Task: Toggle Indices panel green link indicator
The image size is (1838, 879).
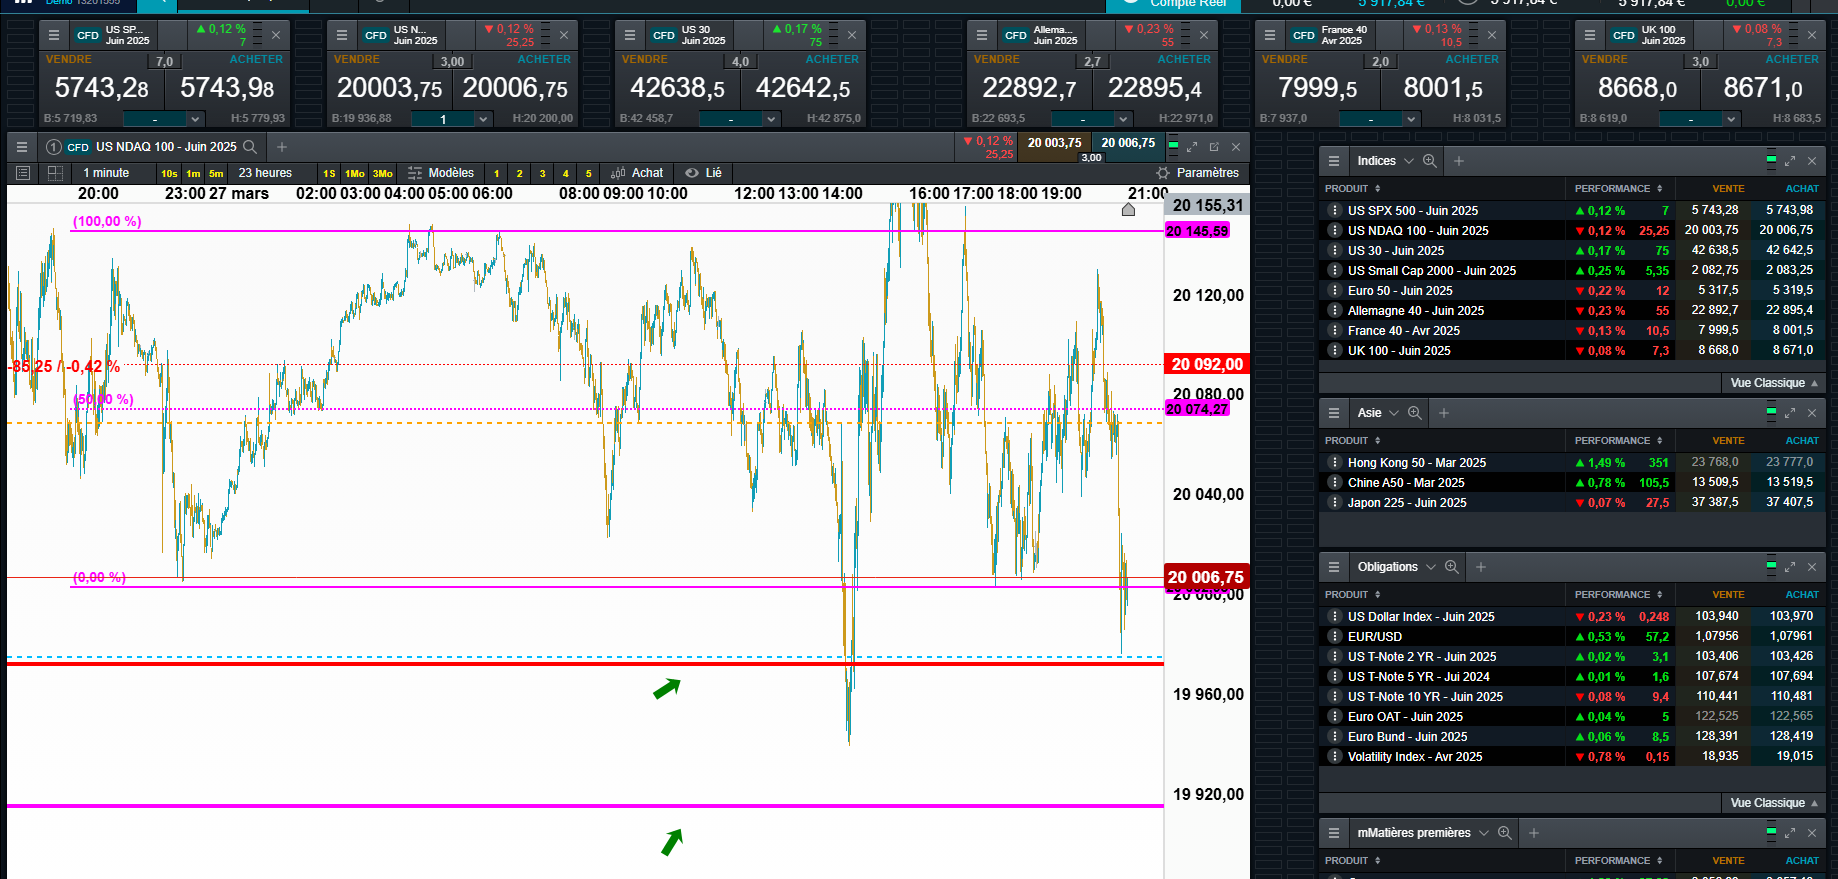Action: click(x=1771, y=161)
